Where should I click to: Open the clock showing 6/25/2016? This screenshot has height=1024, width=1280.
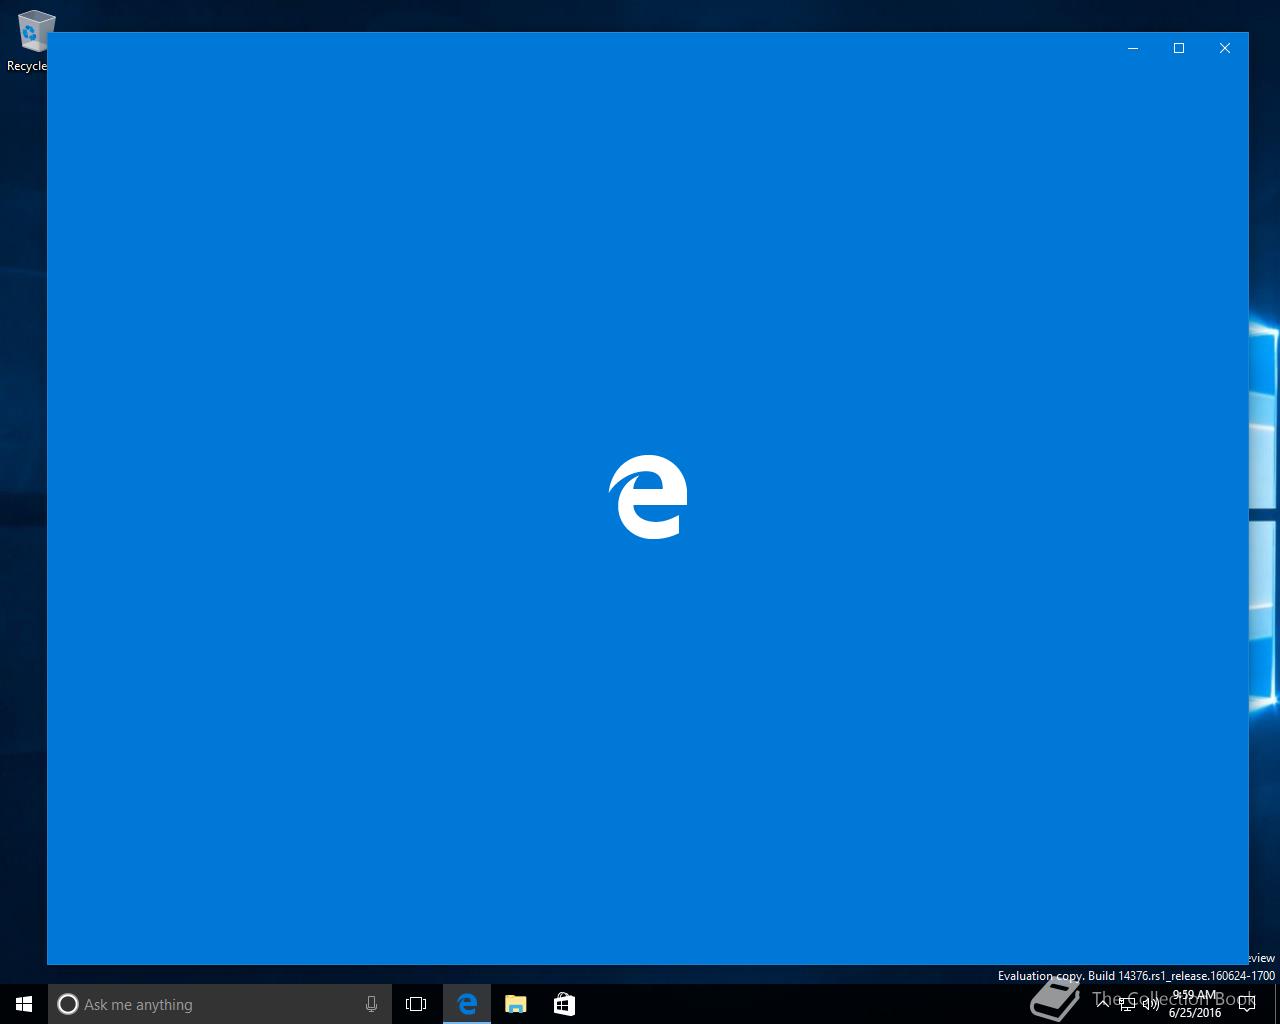click(x=1195, y=1004)
